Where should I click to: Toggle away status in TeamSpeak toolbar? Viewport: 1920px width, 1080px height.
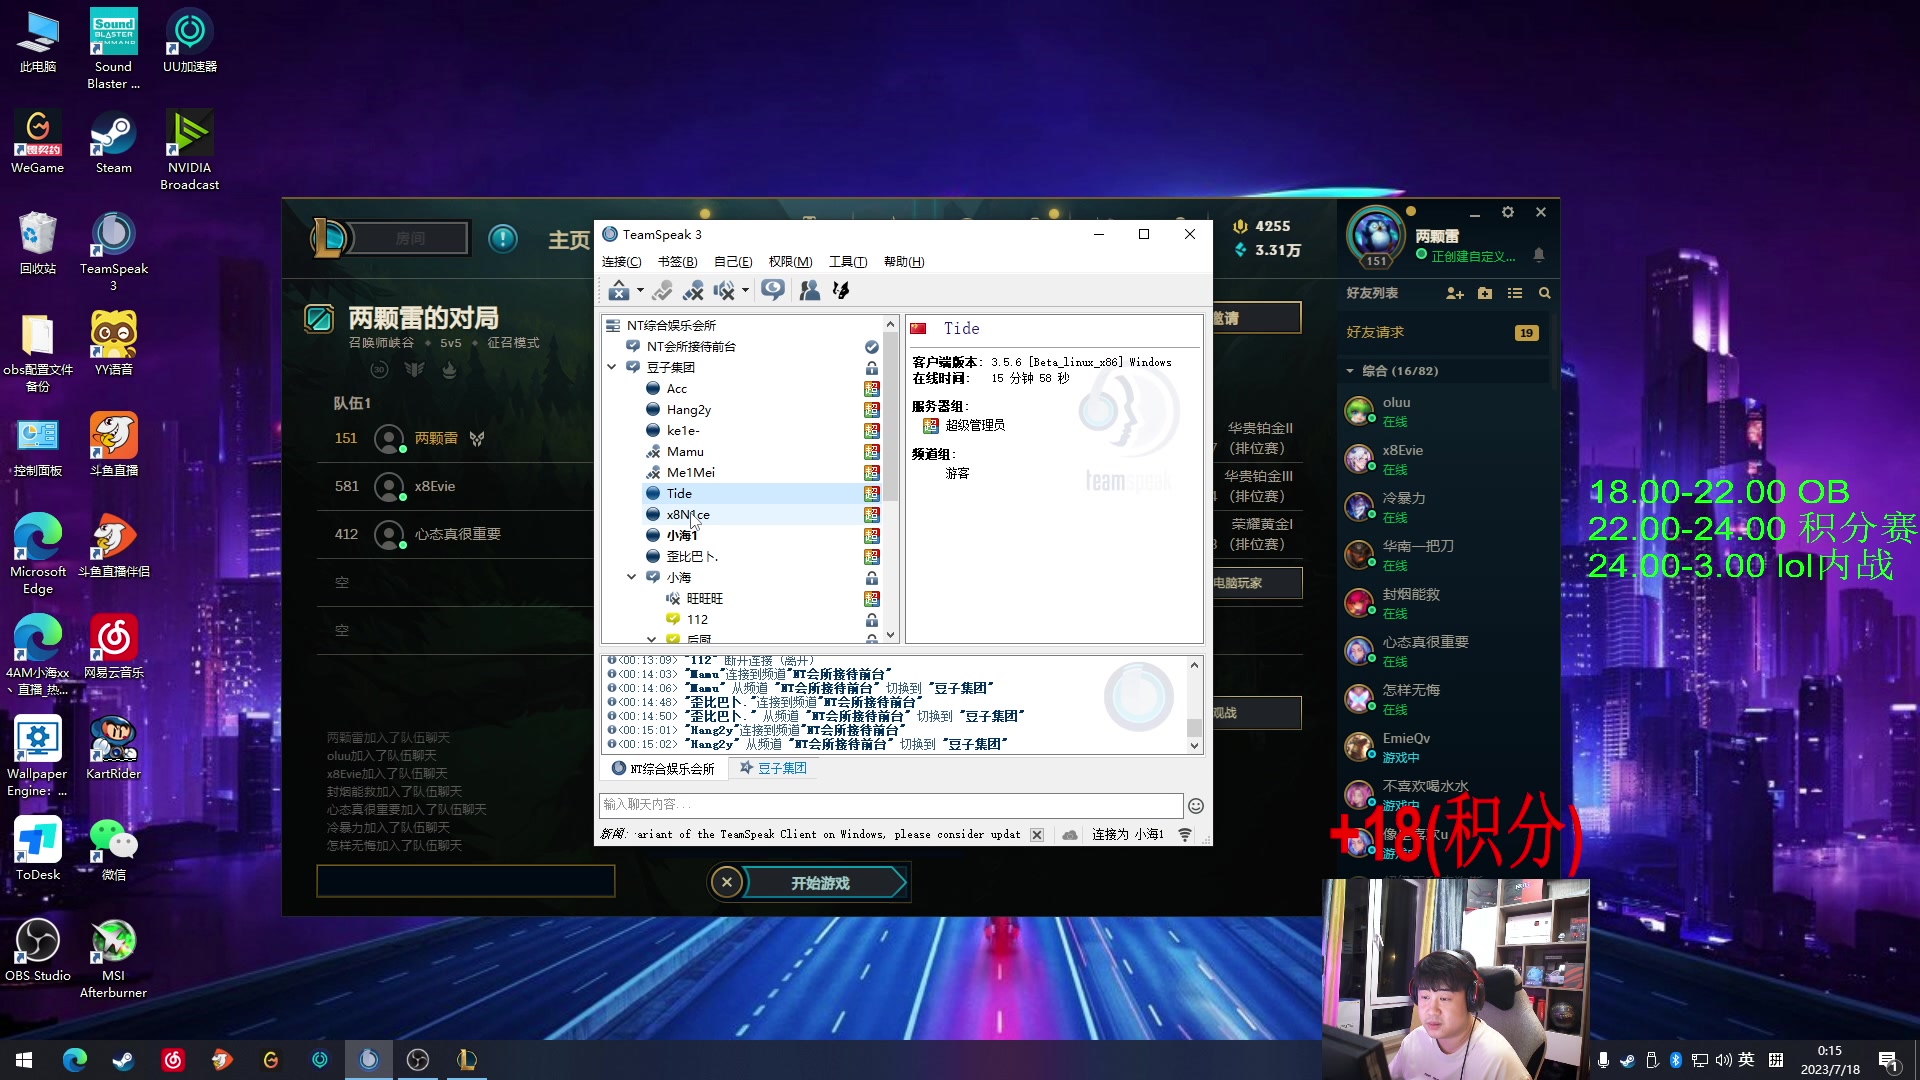618,290
